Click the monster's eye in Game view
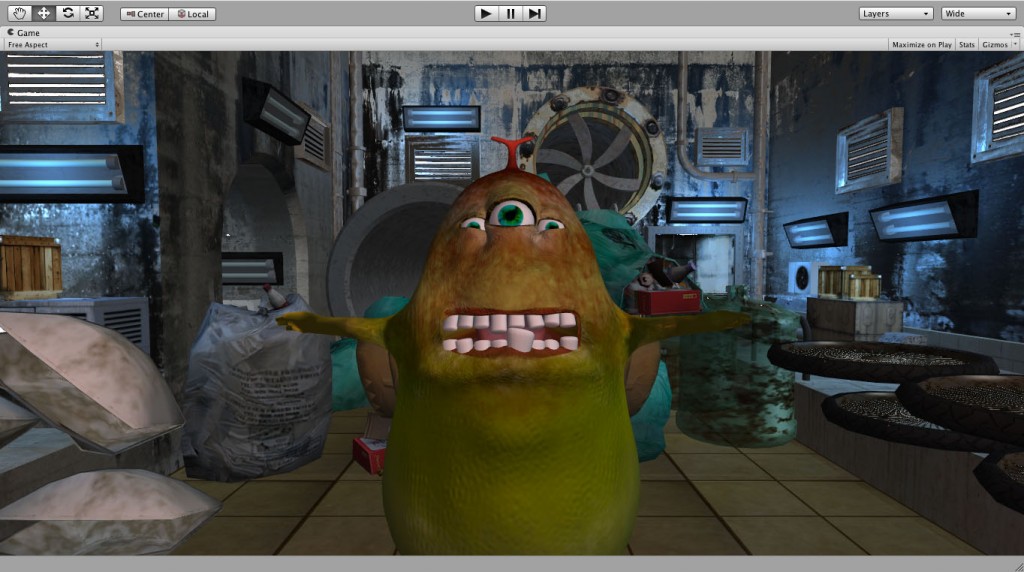 point(511,214)
